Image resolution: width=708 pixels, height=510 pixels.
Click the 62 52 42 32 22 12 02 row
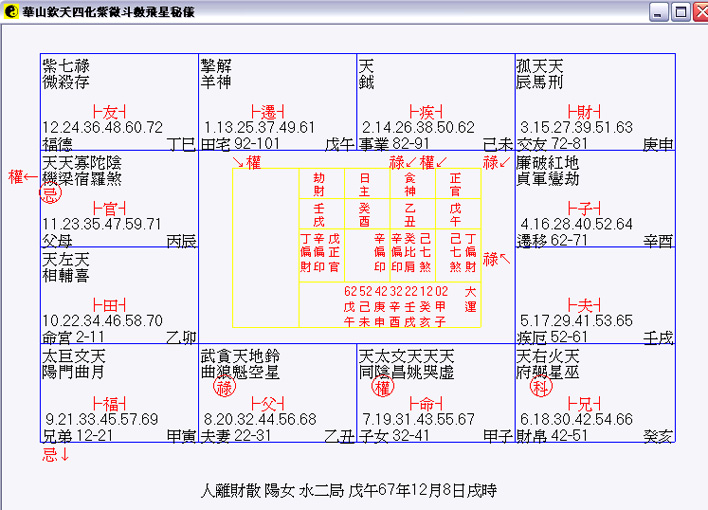pos(396,291)
